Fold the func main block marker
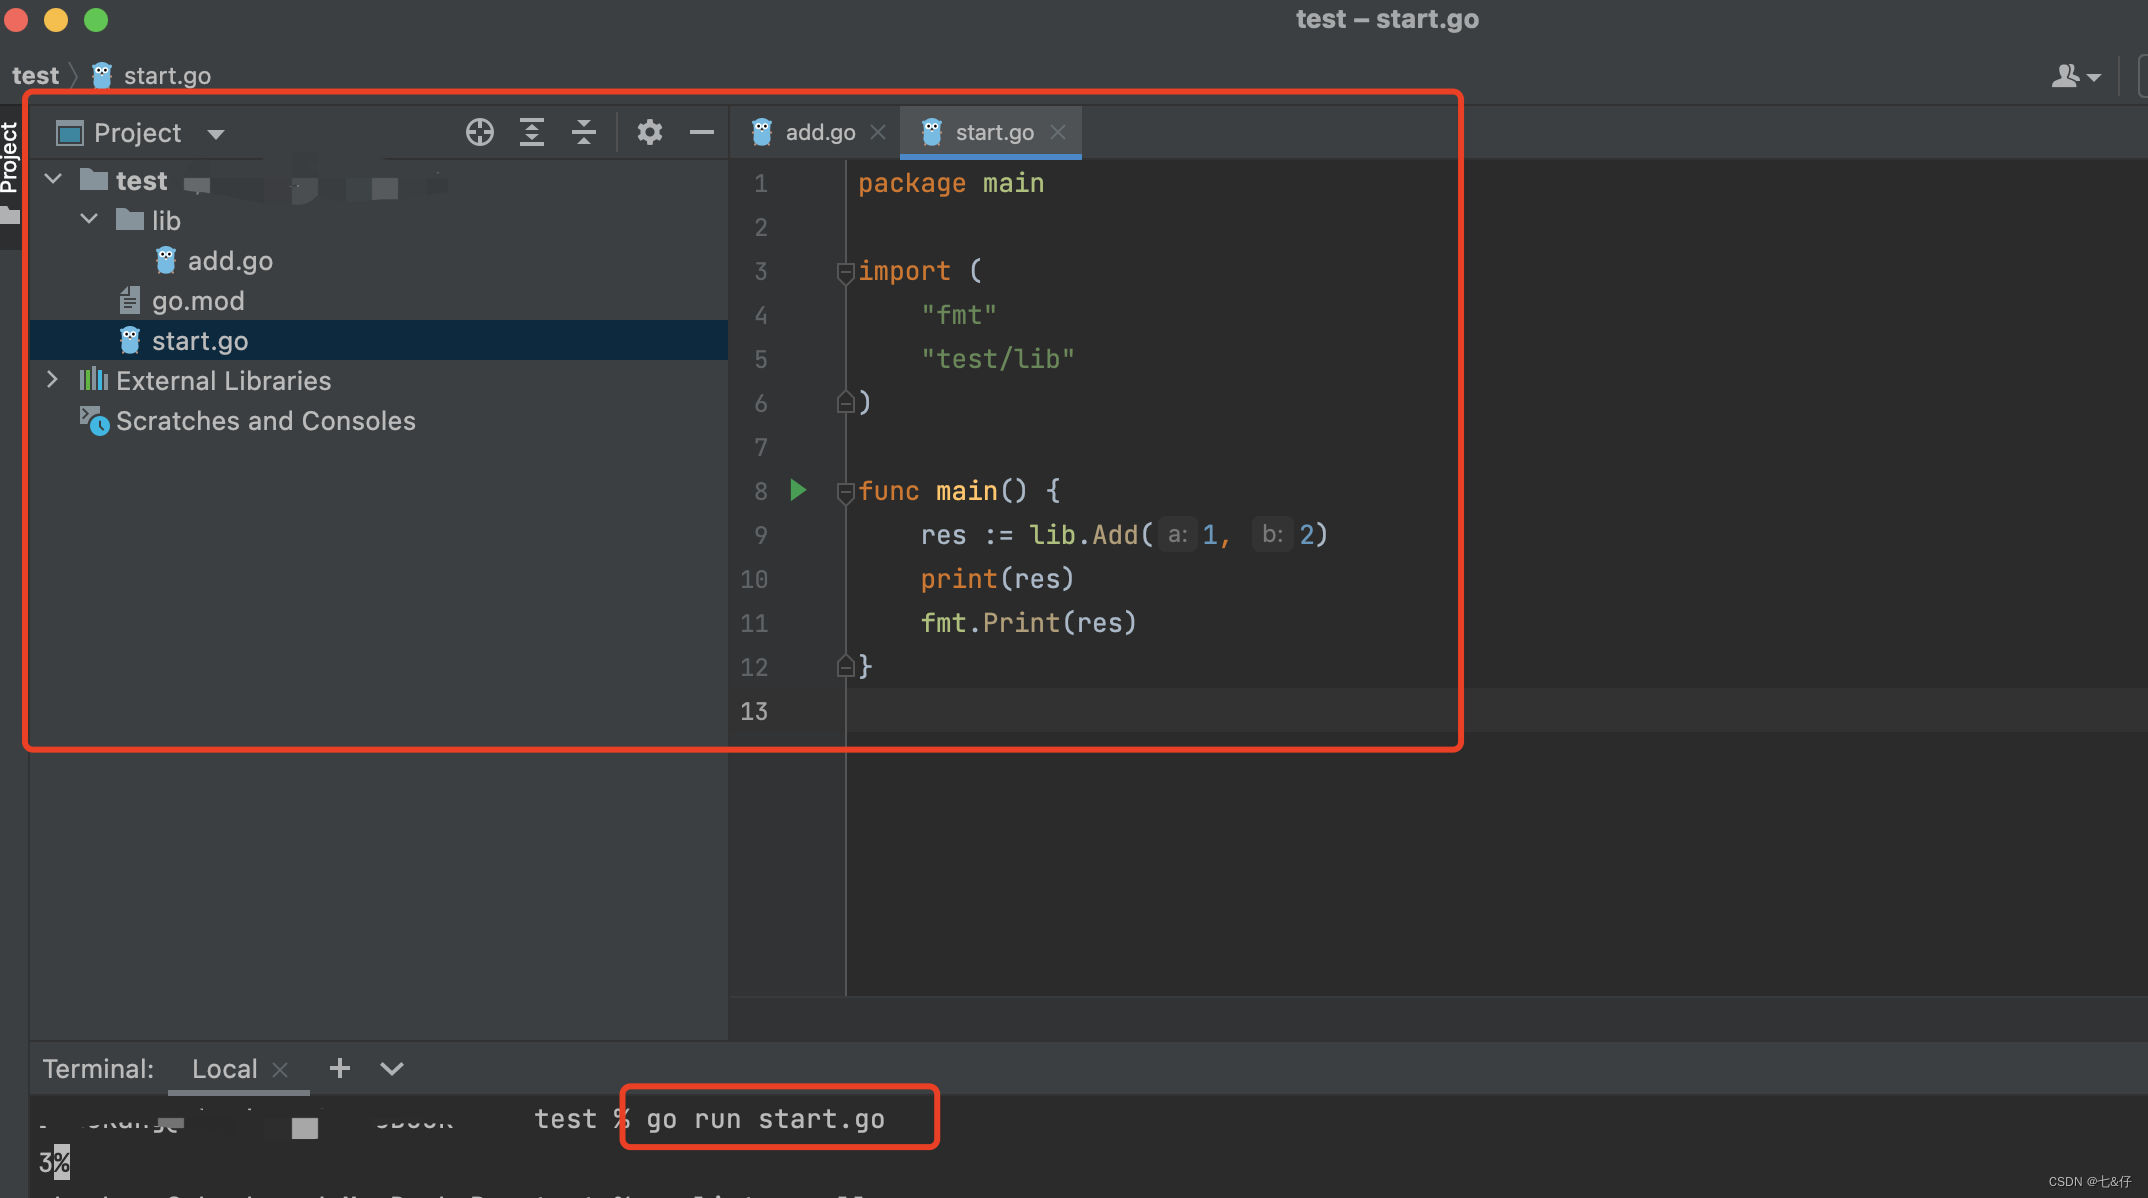 coord(845,491)
